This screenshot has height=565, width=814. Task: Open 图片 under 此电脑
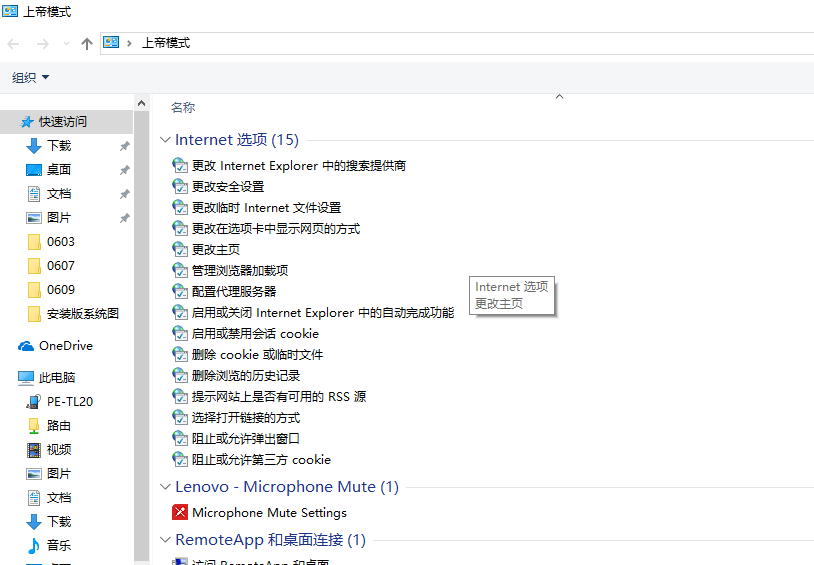59,474
